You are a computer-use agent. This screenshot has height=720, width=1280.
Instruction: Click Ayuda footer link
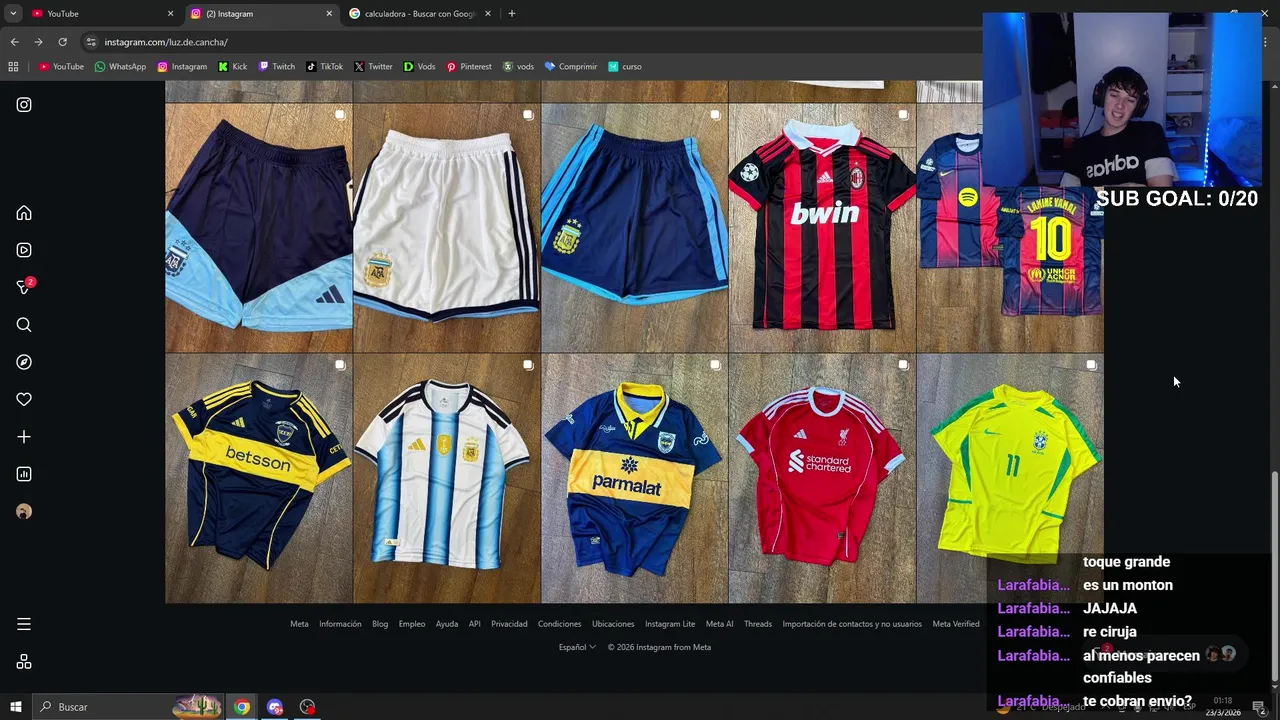pos(447,624)
